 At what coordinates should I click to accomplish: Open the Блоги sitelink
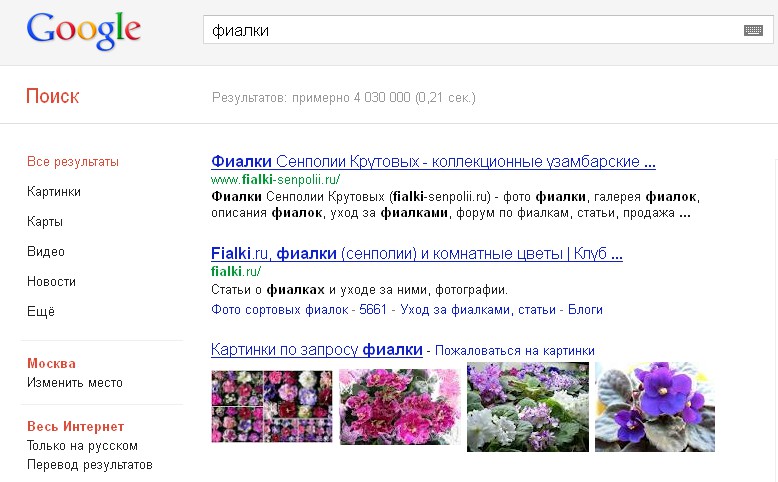pyautogui.click(x=585, y=310)
